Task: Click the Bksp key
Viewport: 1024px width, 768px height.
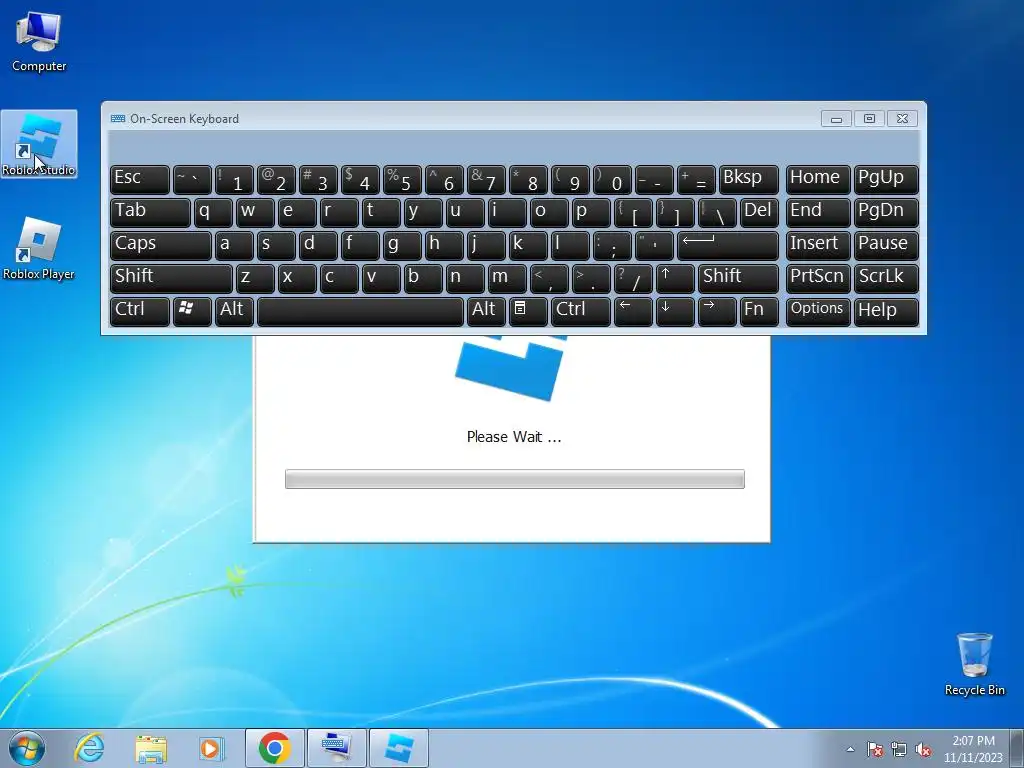Action: pos(748,179)
